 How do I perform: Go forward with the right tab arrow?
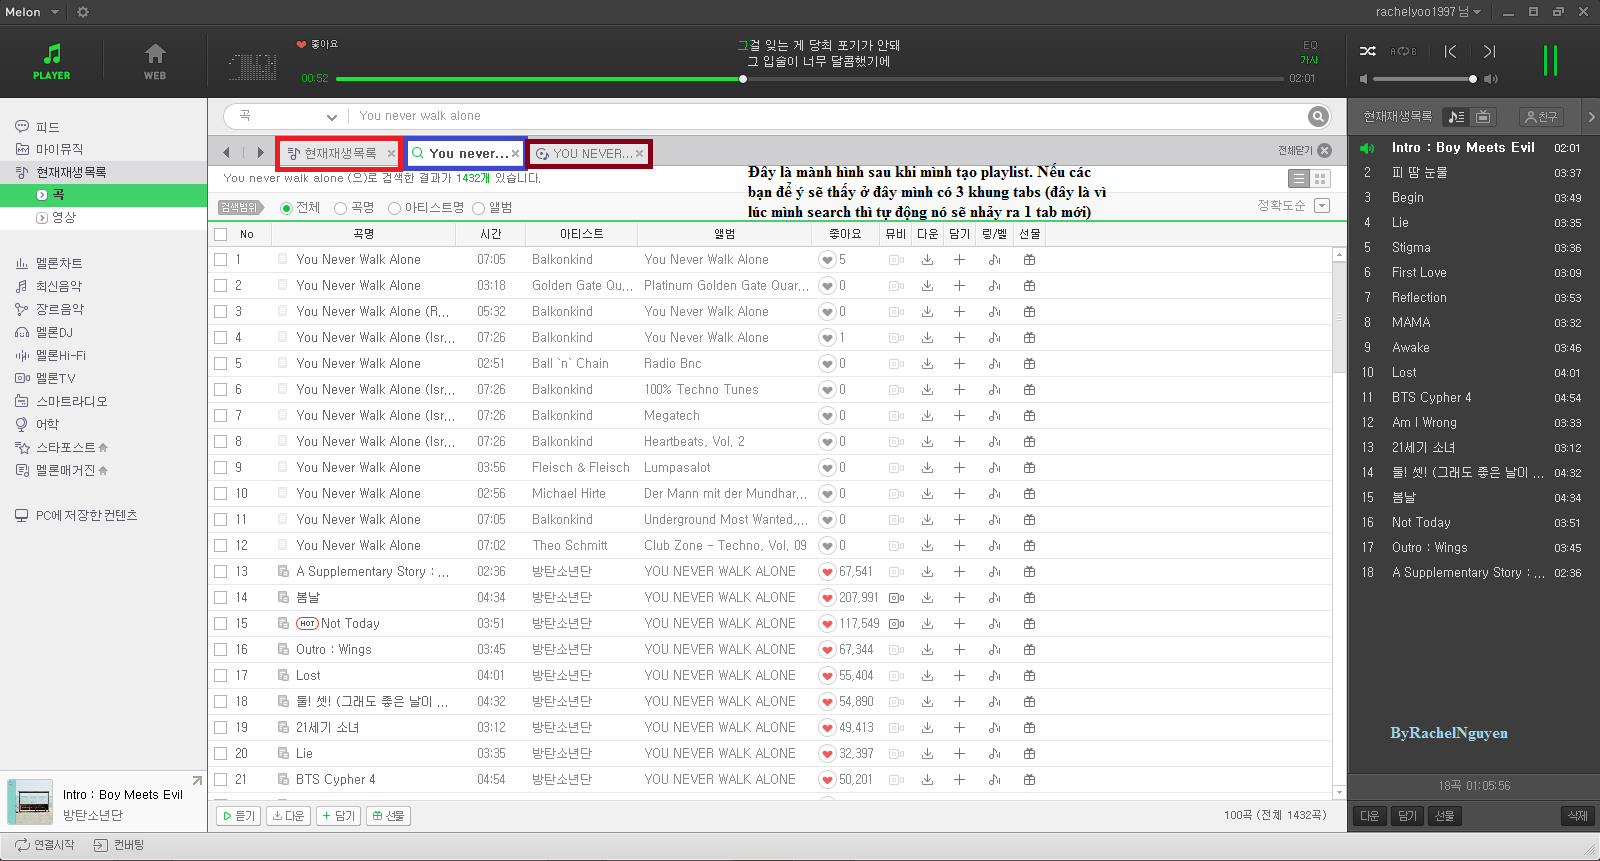click(260, 153)
